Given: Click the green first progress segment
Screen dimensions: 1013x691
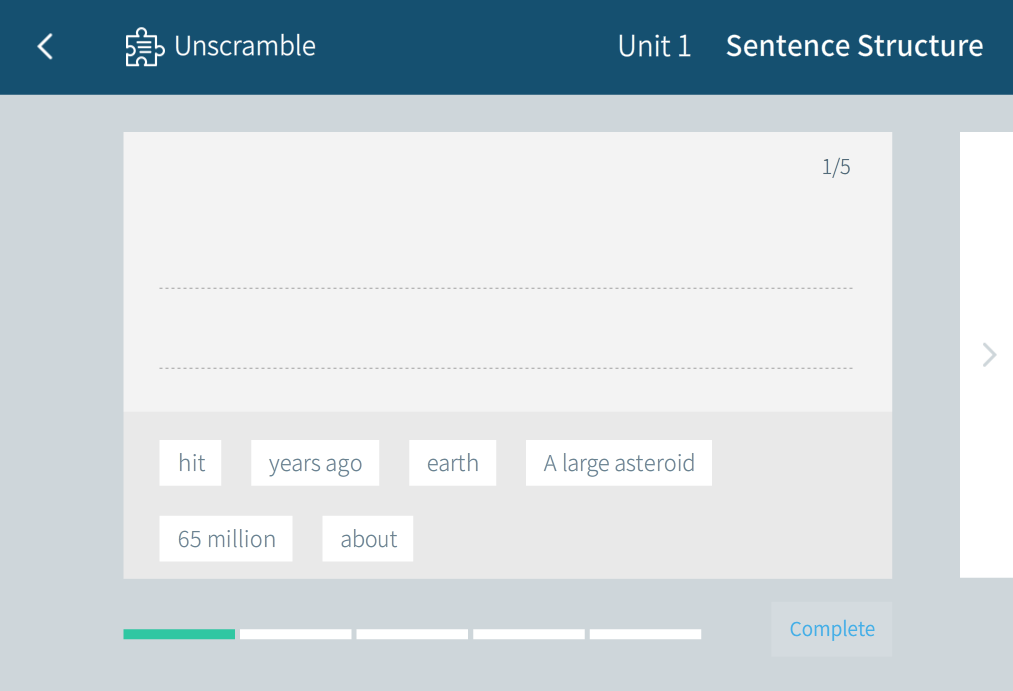Looking at the screenshot, I should coord(179,634).
